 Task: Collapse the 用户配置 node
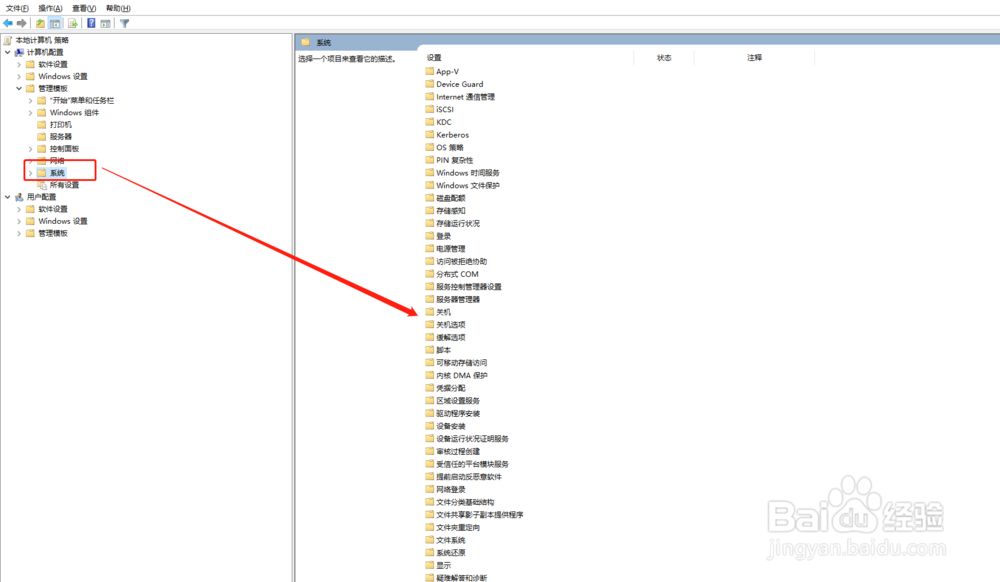(8, 197)
